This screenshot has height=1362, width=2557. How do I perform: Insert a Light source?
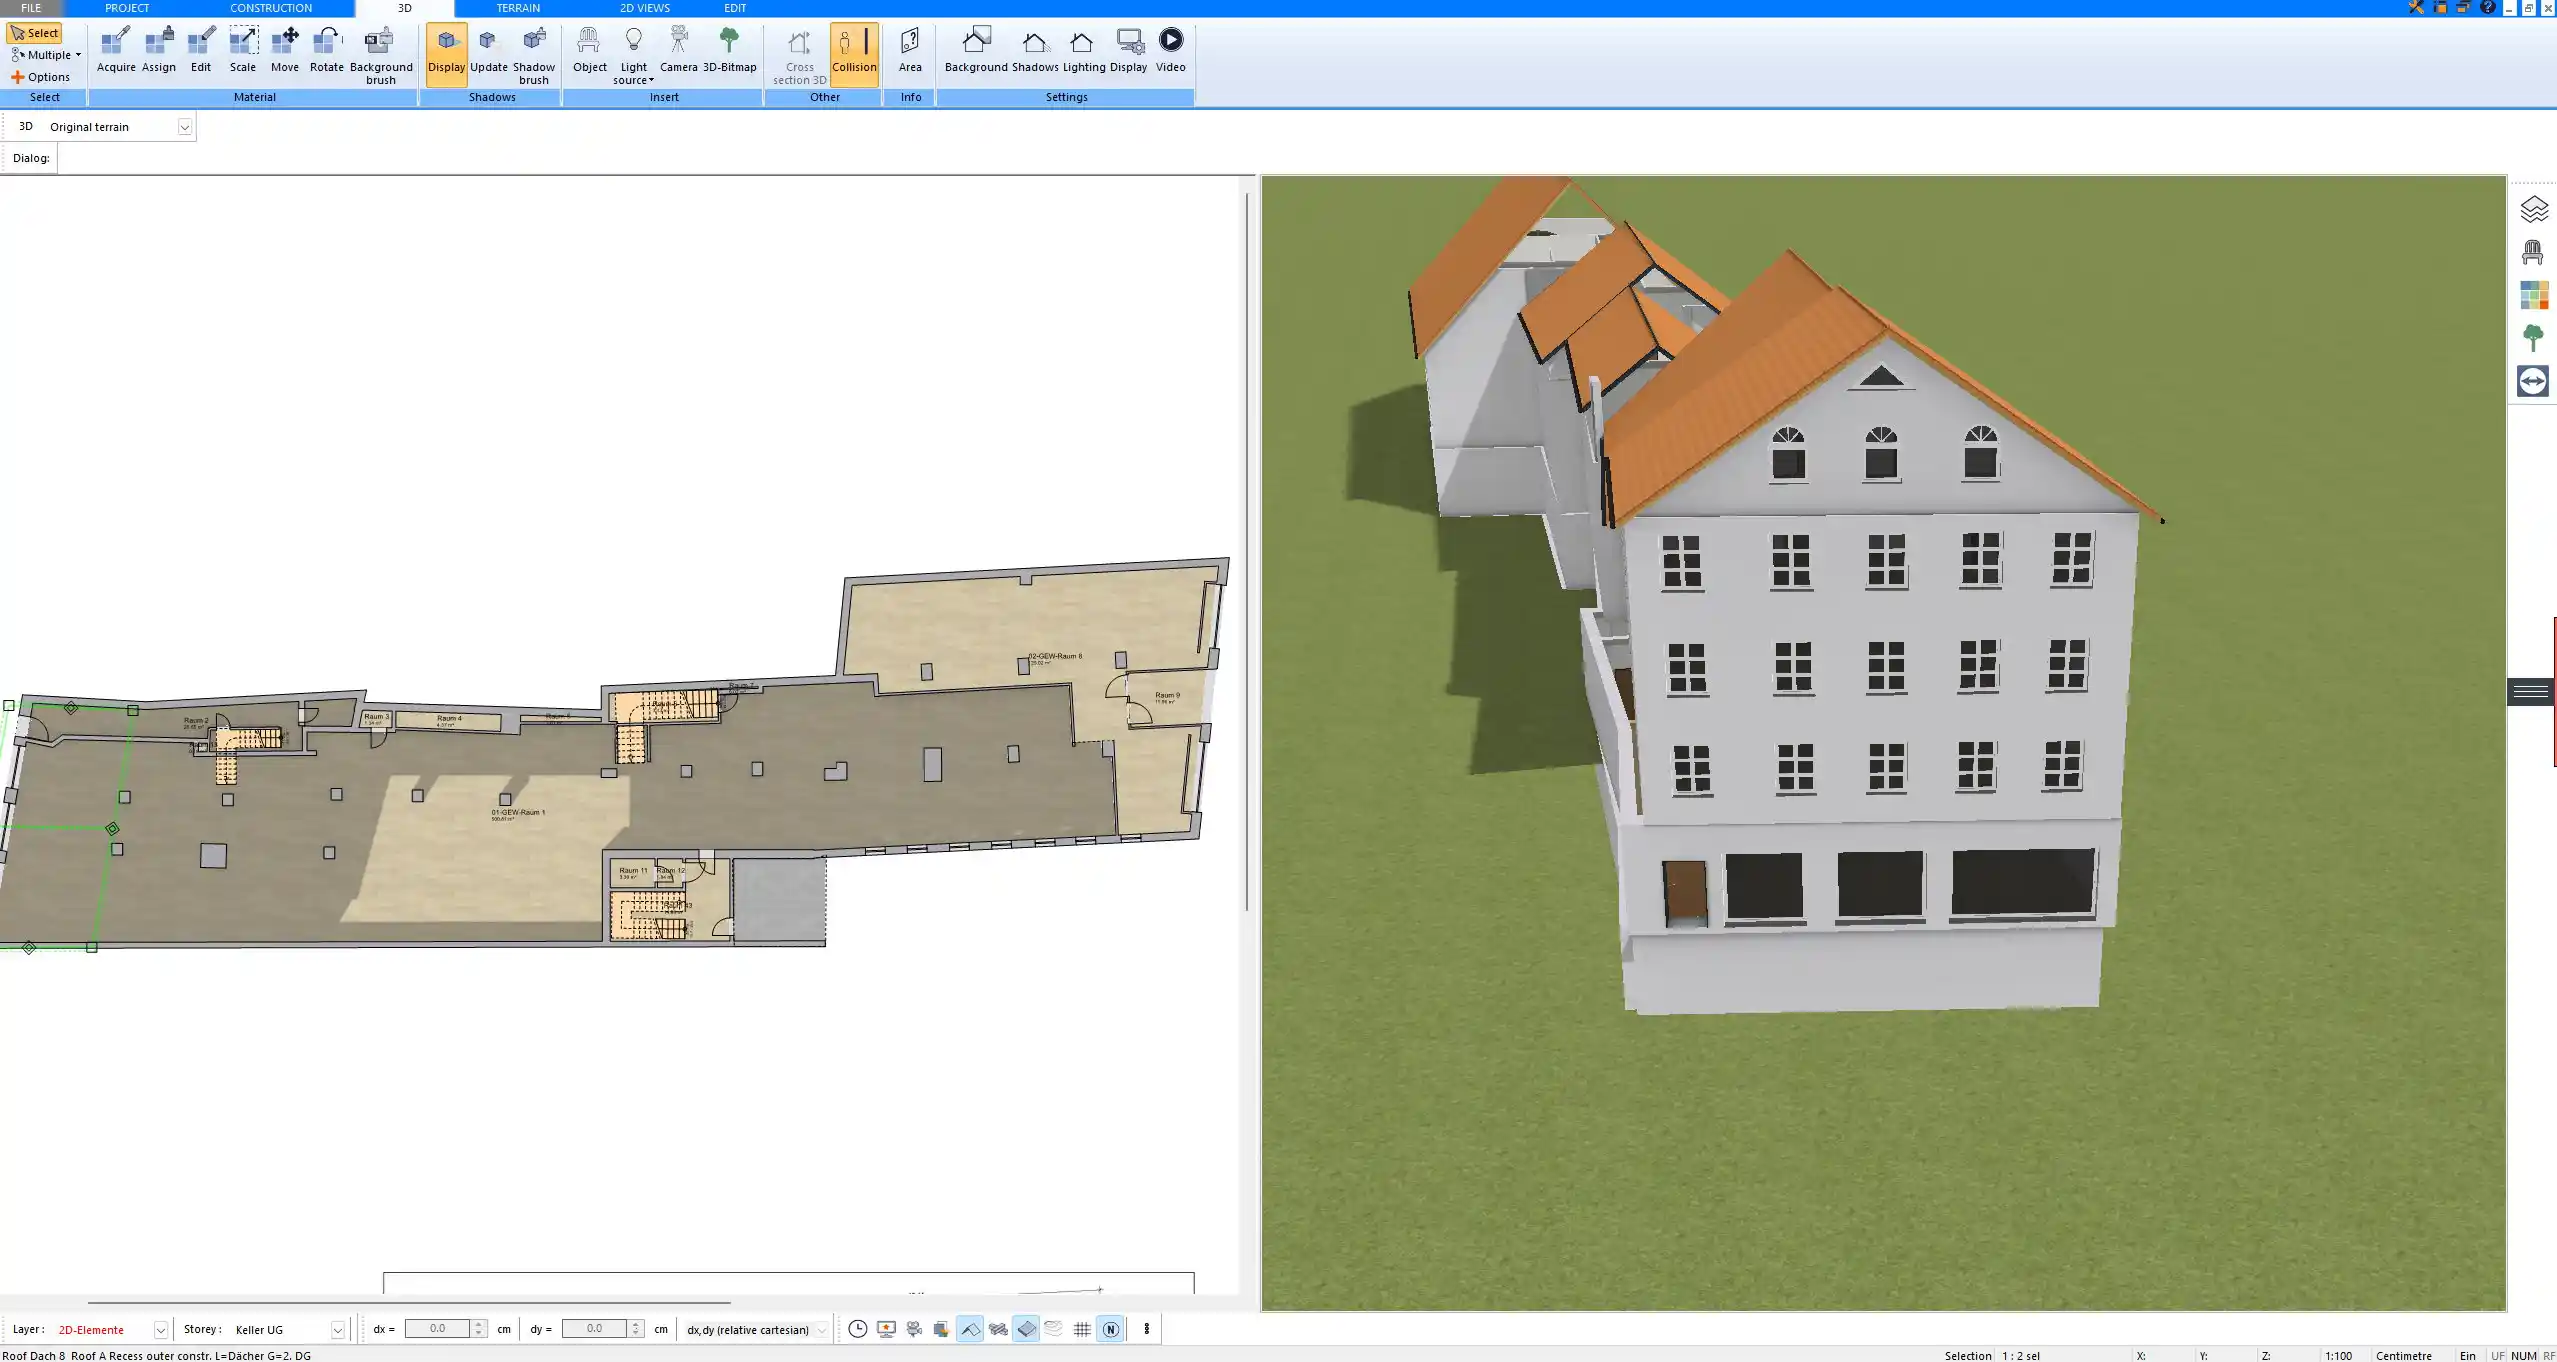pyautogui.click(x=633, y=50)
